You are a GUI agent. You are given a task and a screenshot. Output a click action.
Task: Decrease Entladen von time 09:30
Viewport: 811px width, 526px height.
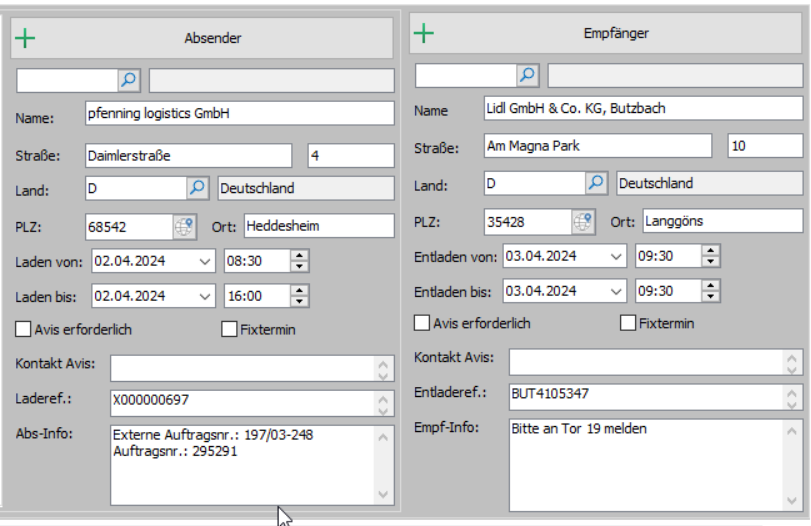click(711, 262)
